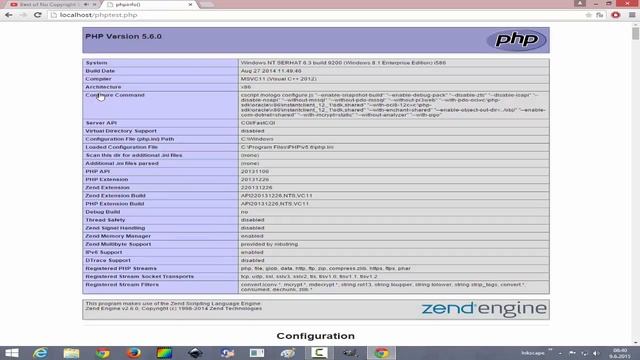Reload the phptest.php page

coord(38,15)
